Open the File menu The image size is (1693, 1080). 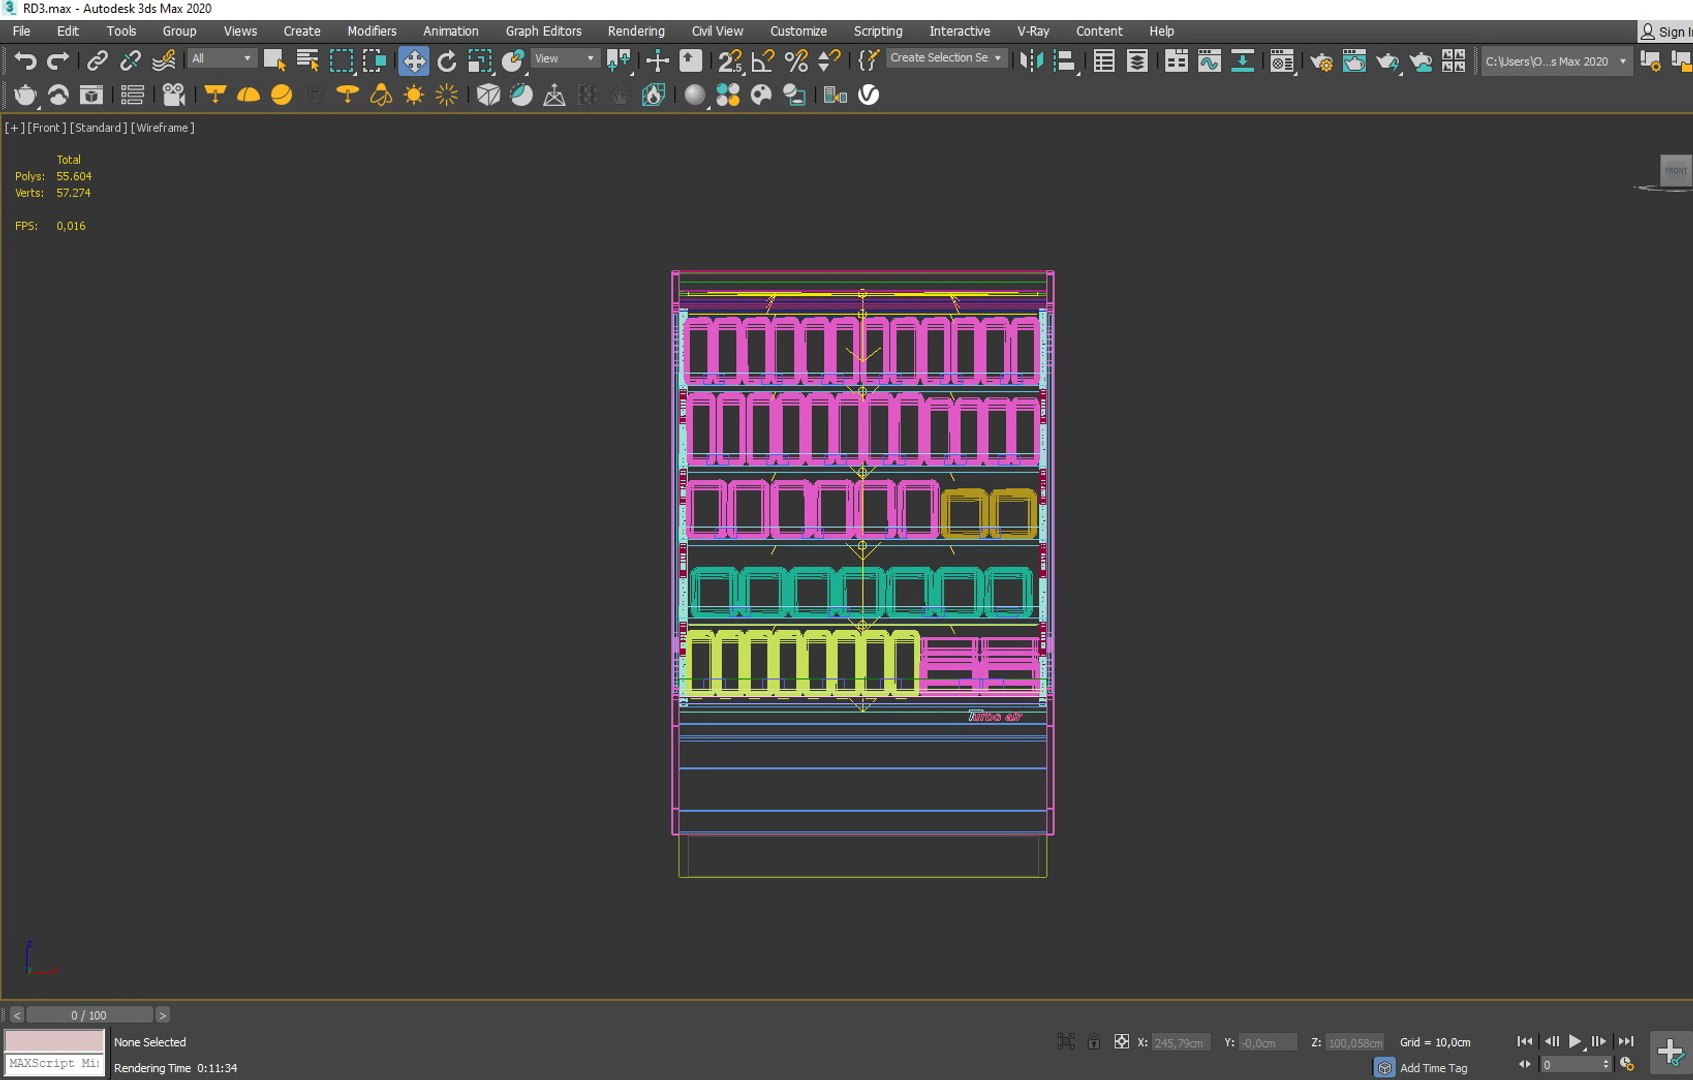click(x=21, y=31)
